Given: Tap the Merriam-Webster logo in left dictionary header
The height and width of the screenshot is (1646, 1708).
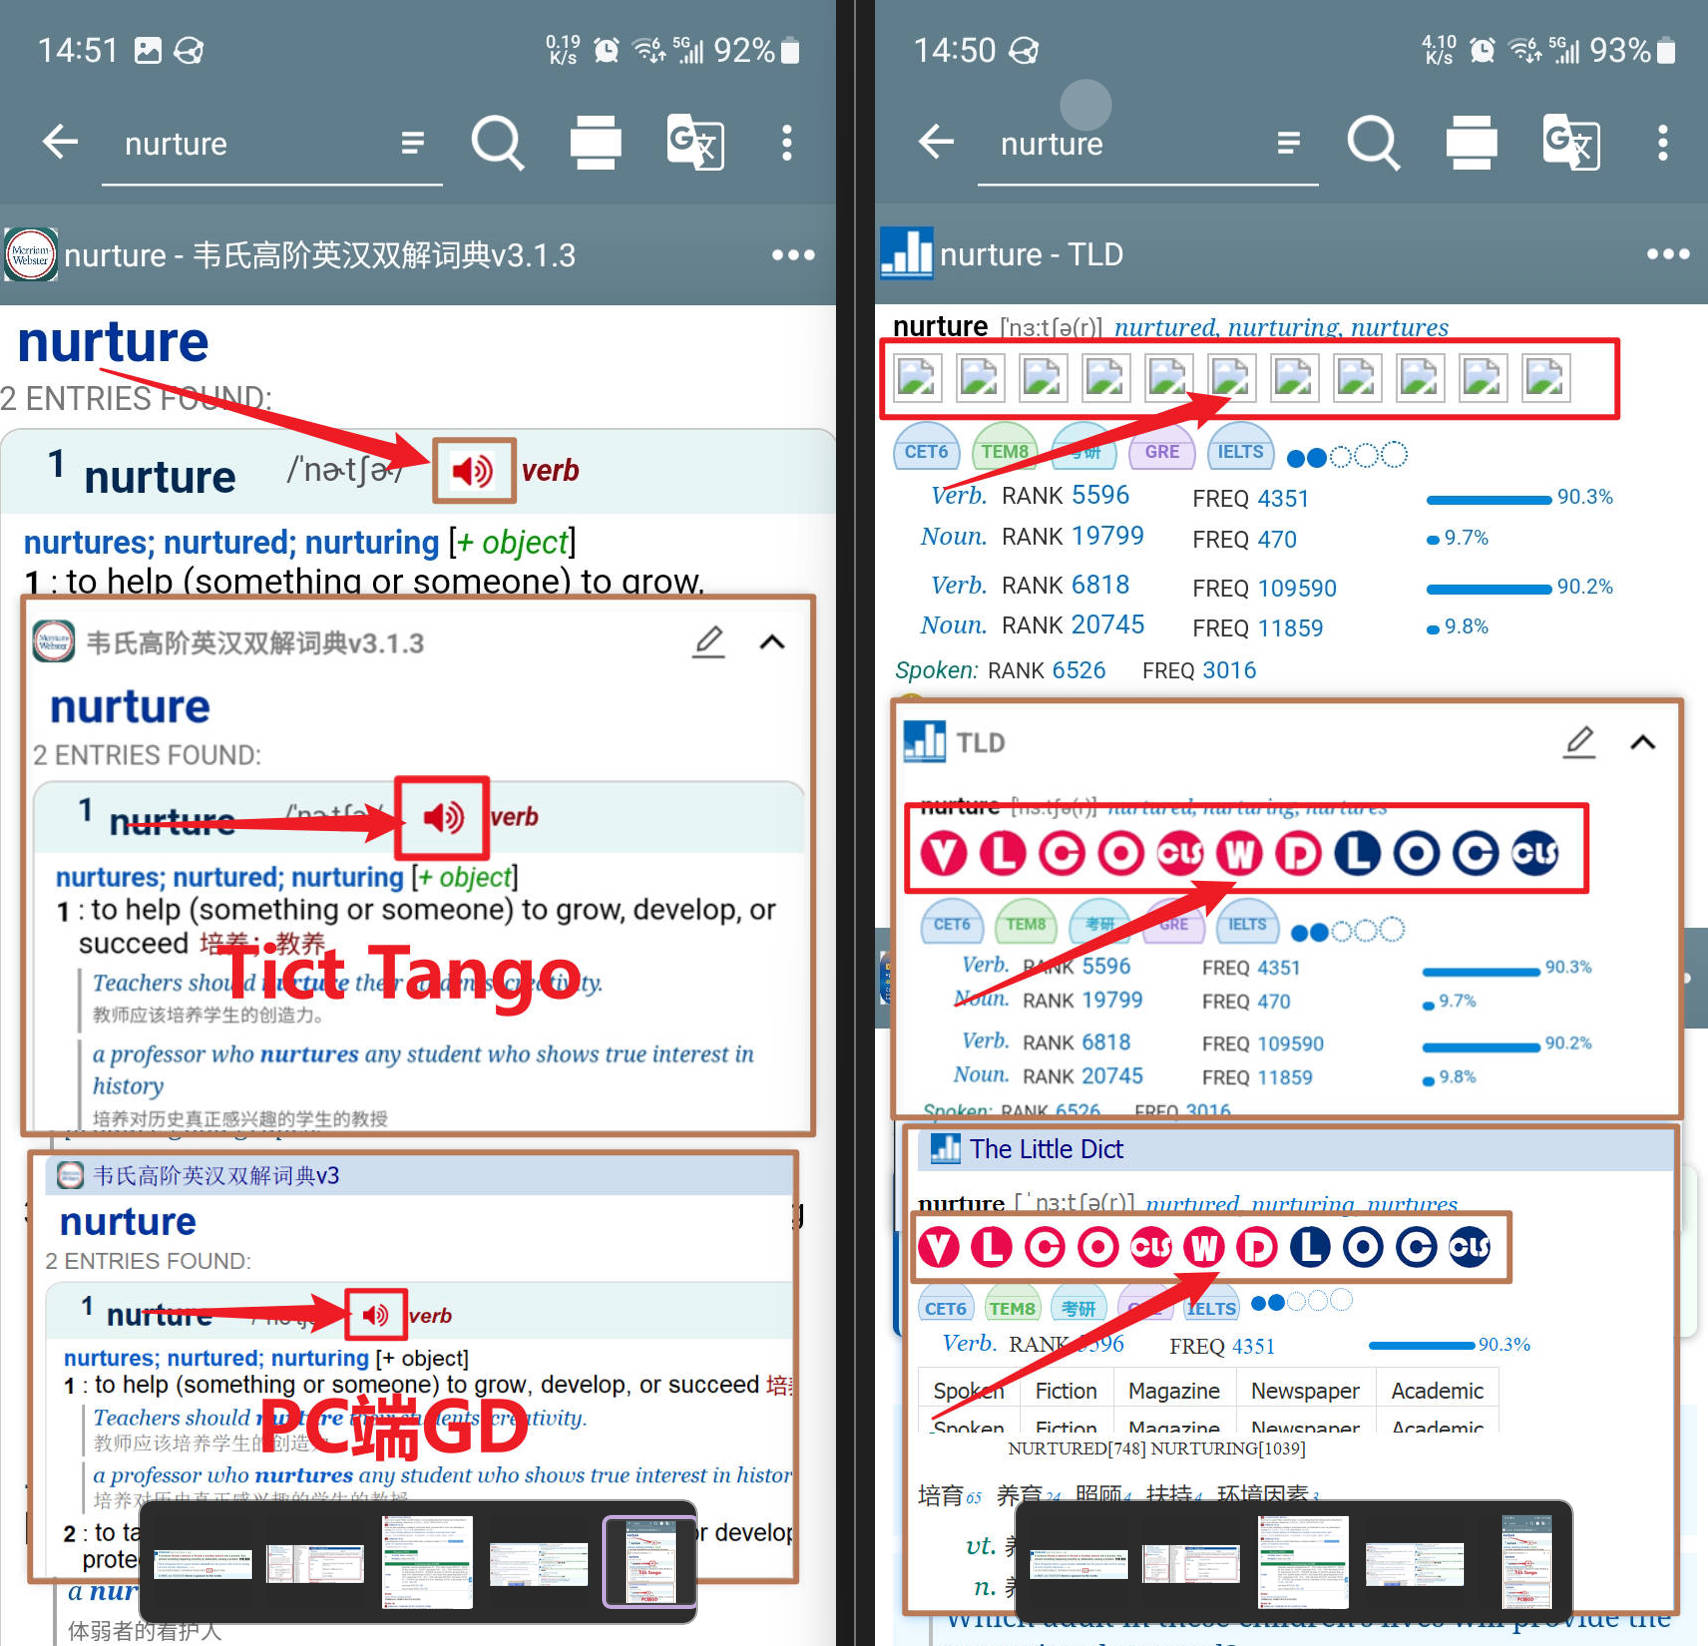Looking at the screenshot, I should point(31,255).
